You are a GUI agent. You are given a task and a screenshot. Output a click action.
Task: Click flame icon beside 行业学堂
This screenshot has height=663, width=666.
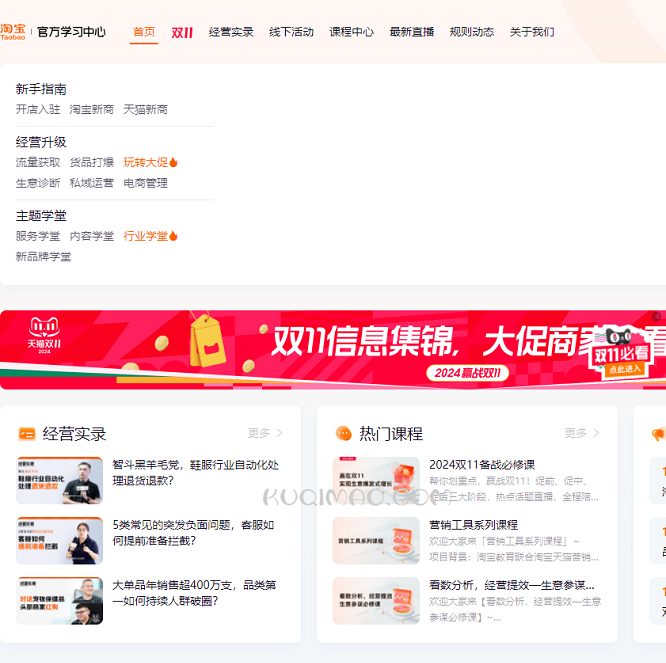(x=173, y=236)
